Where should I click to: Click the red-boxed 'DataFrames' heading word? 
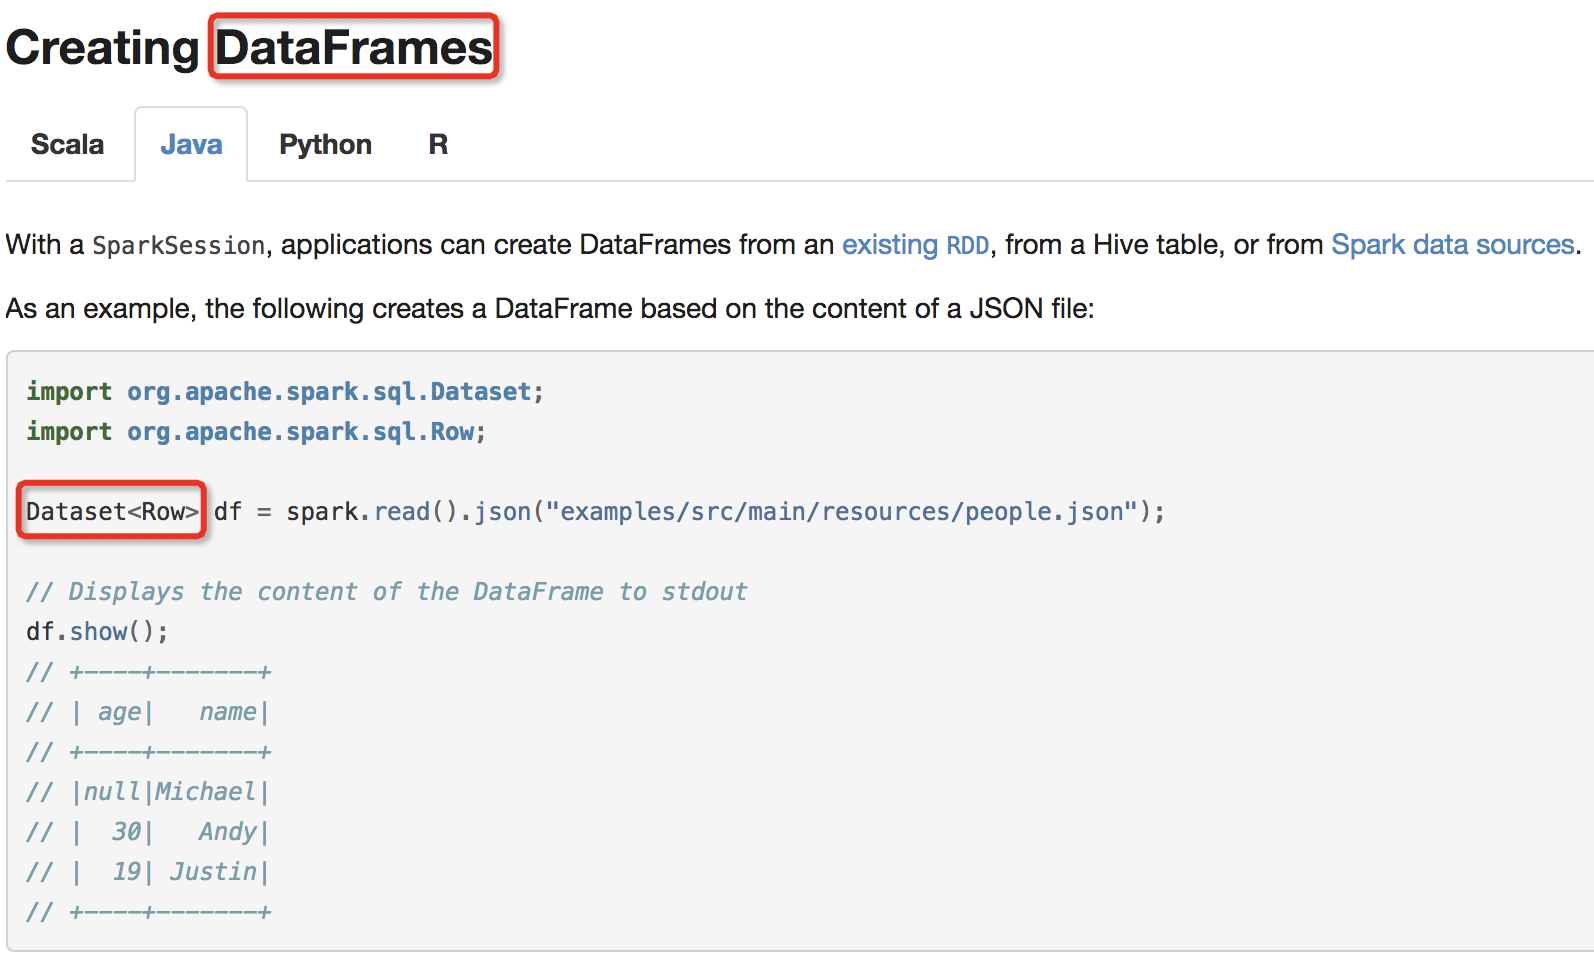(x=354, y=48)
